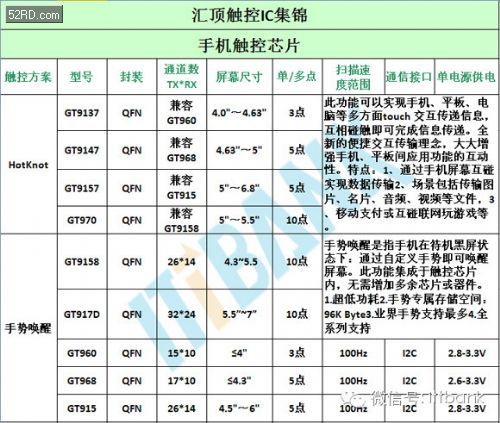The image size is (500, 423).
Task: Select the 汇顶触控IC集锦 title row
Action: 250,15
